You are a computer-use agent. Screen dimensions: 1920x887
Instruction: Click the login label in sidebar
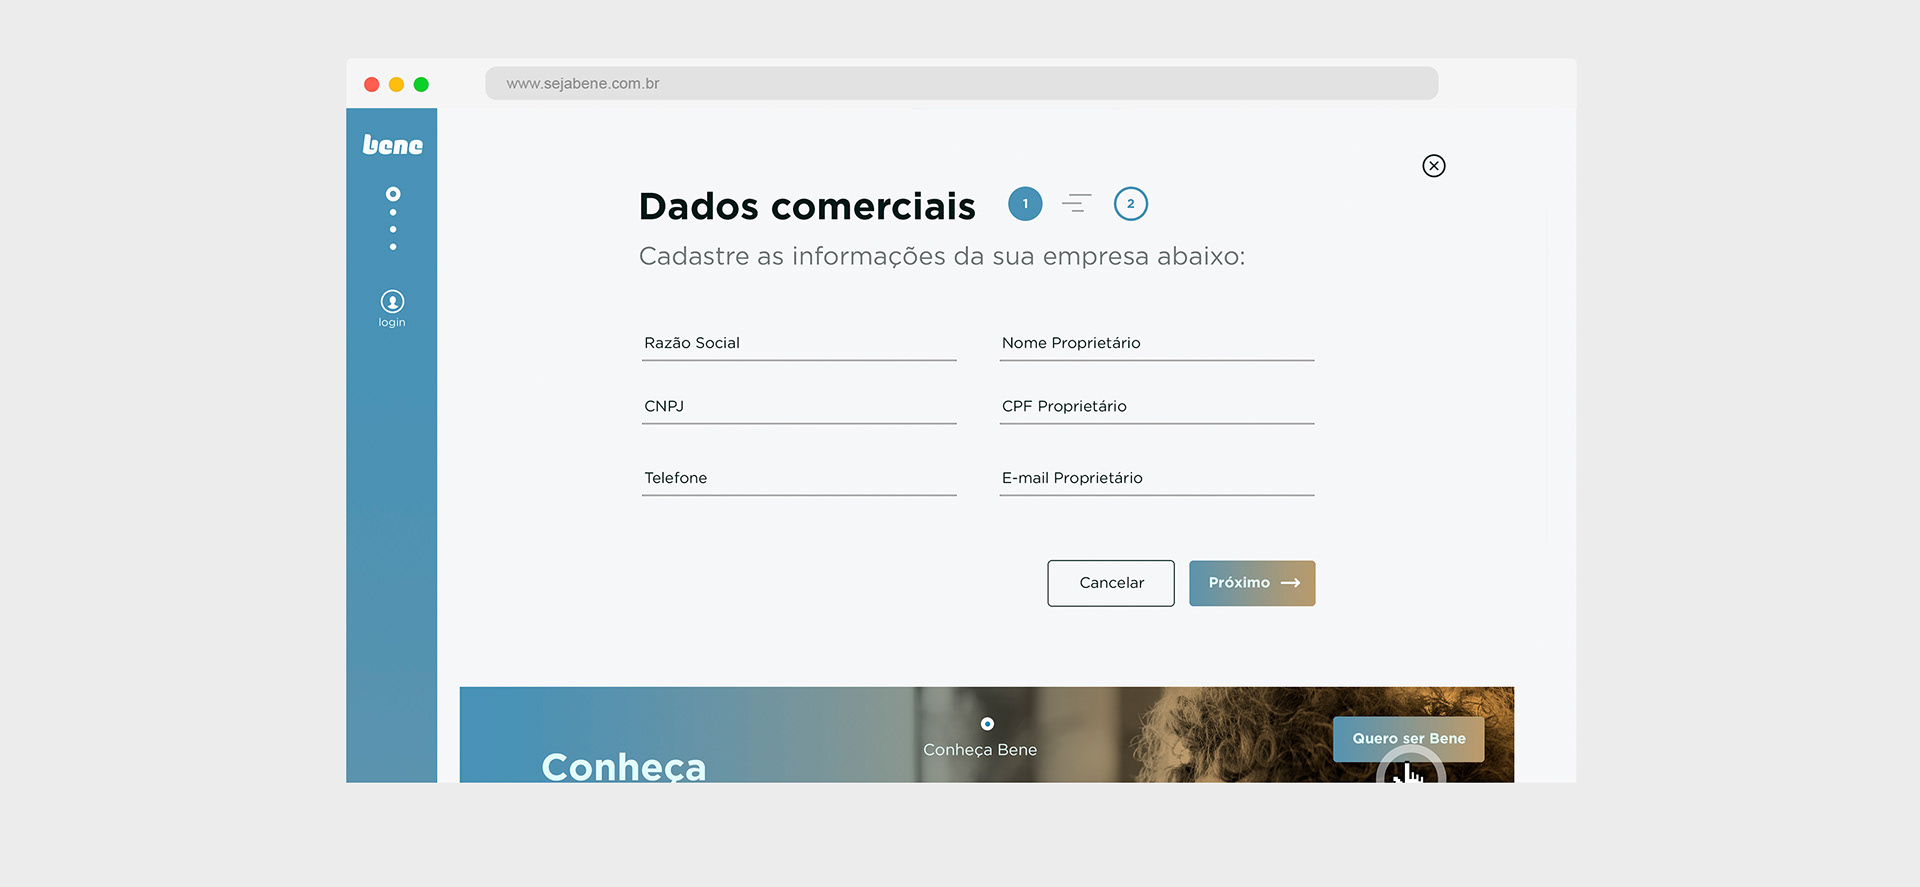coord(392,323)
